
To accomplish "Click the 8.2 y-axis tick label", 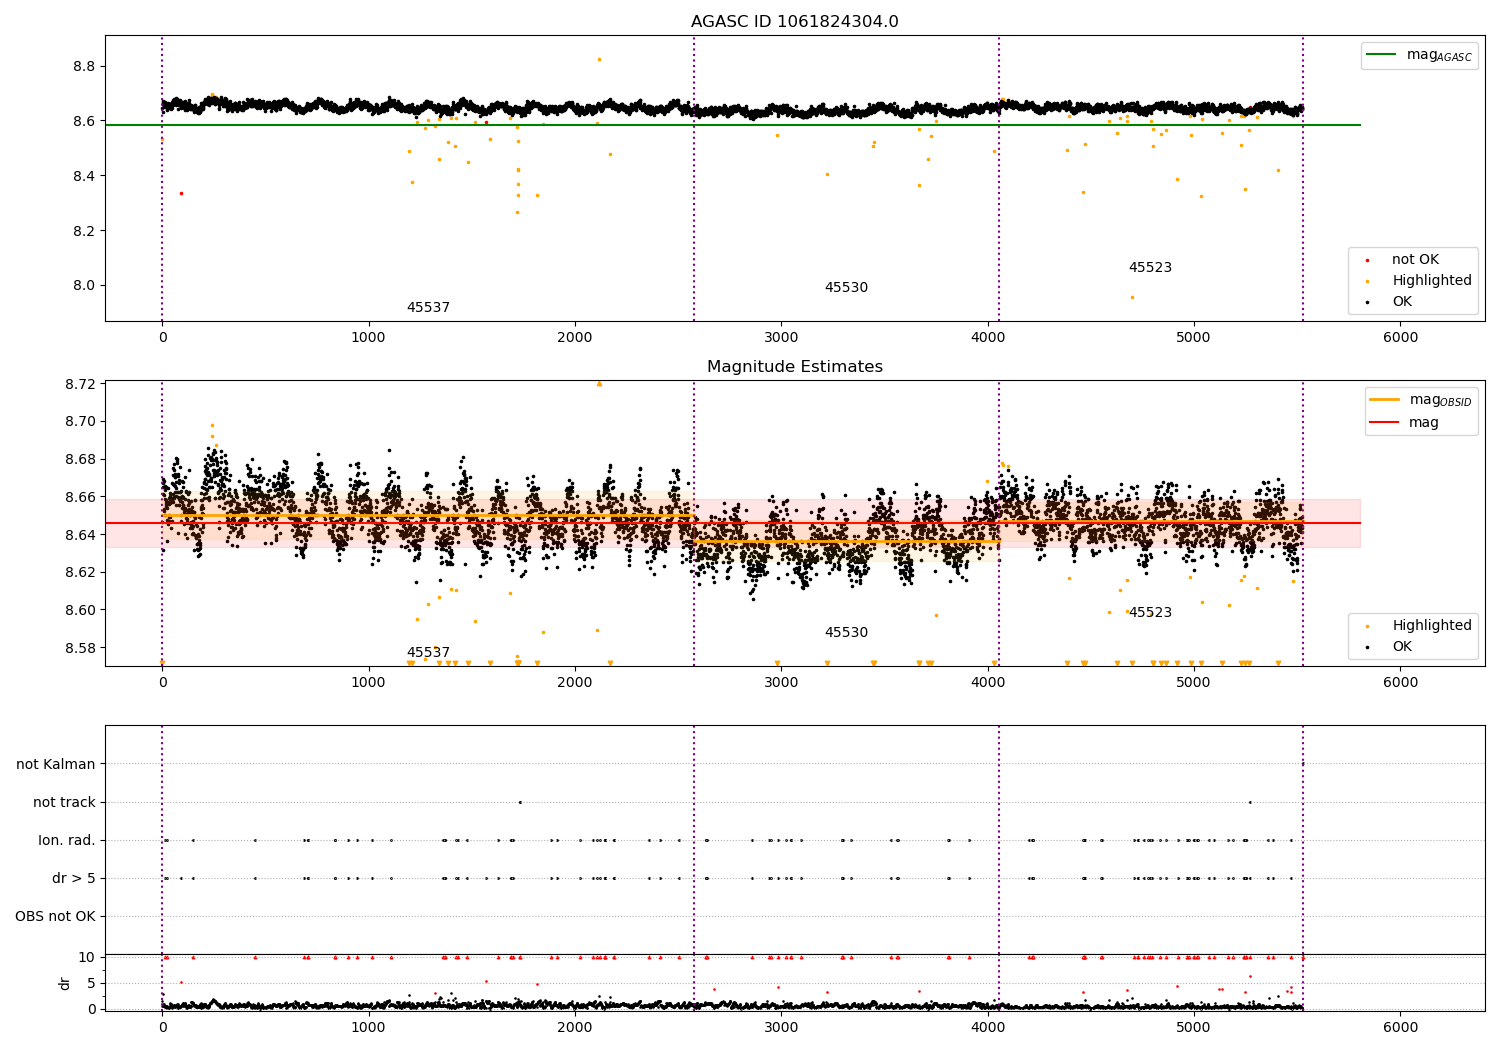I will (x=84, y=231).
